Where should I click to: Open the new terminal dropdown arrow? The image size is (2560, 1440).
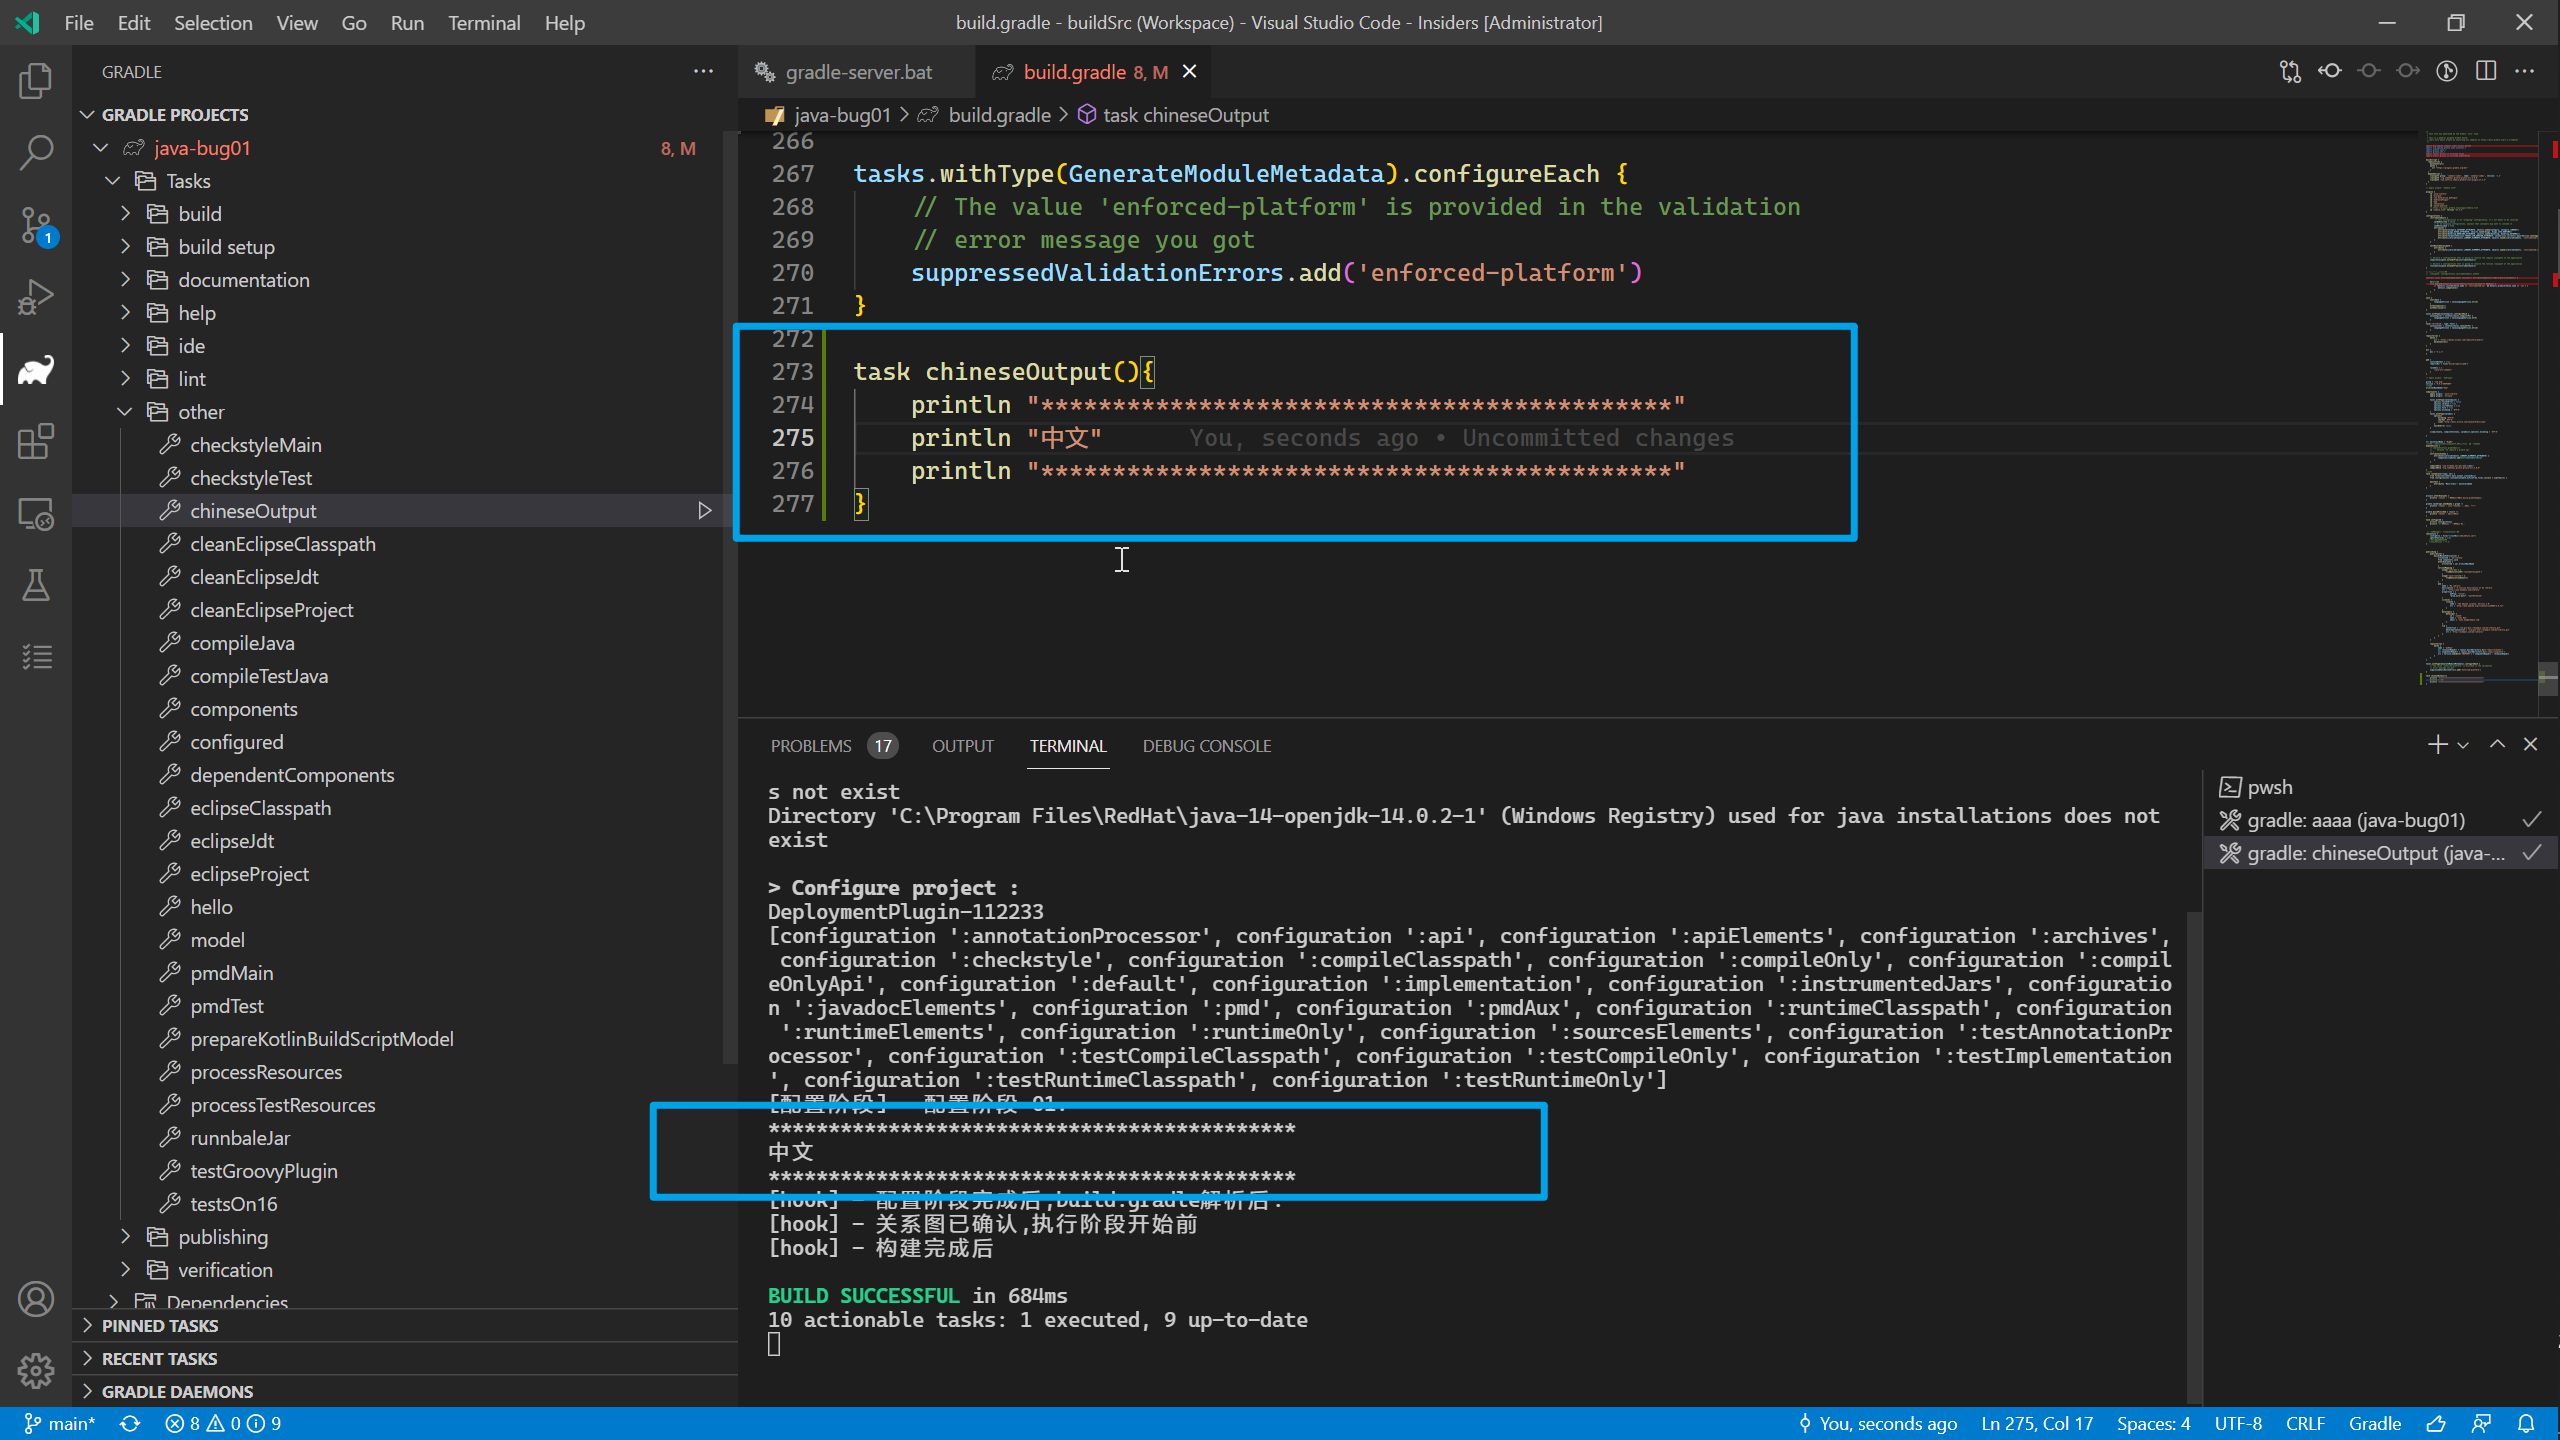coord(2463,745)
